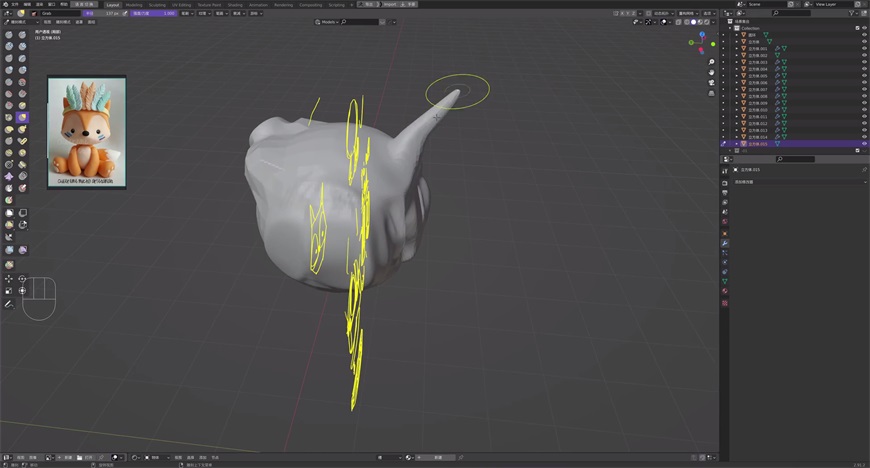Viewport: 870px width, 468px height.
Task: Hide 立方体.015 with its eye icon
Action: 864,144
